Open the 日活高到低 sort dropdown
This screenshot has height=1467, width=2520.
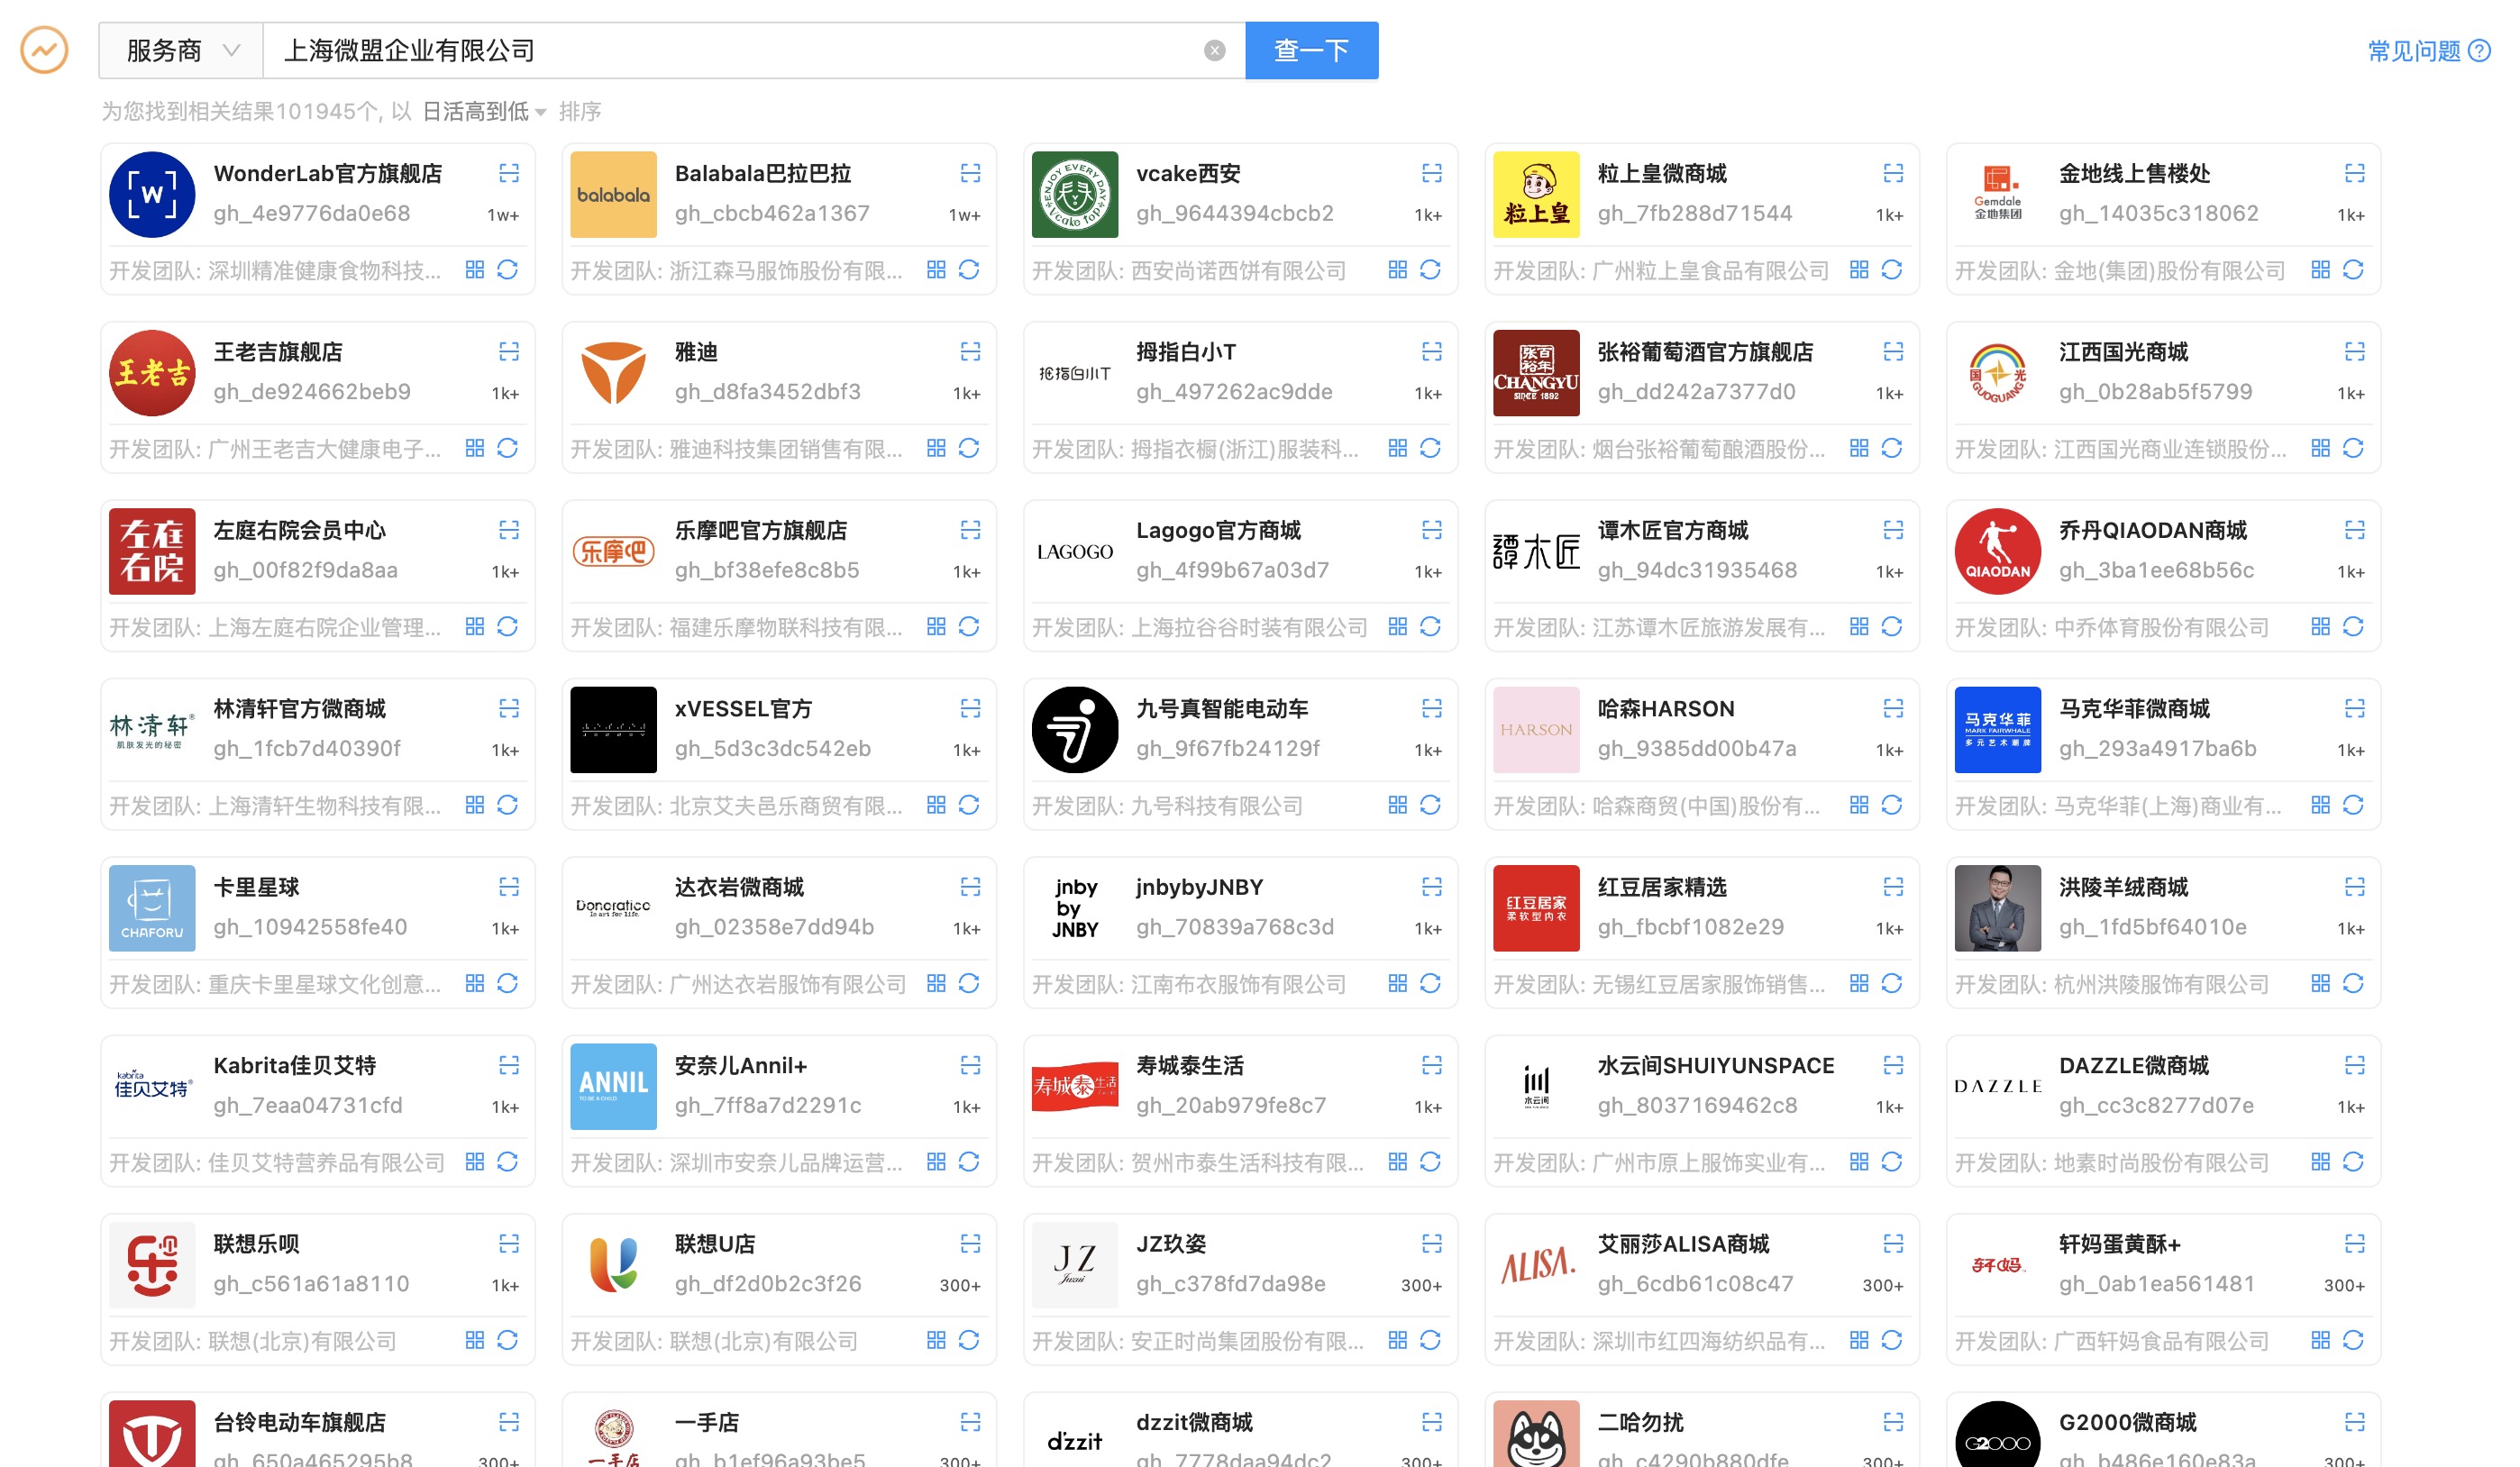coord(484,112)
